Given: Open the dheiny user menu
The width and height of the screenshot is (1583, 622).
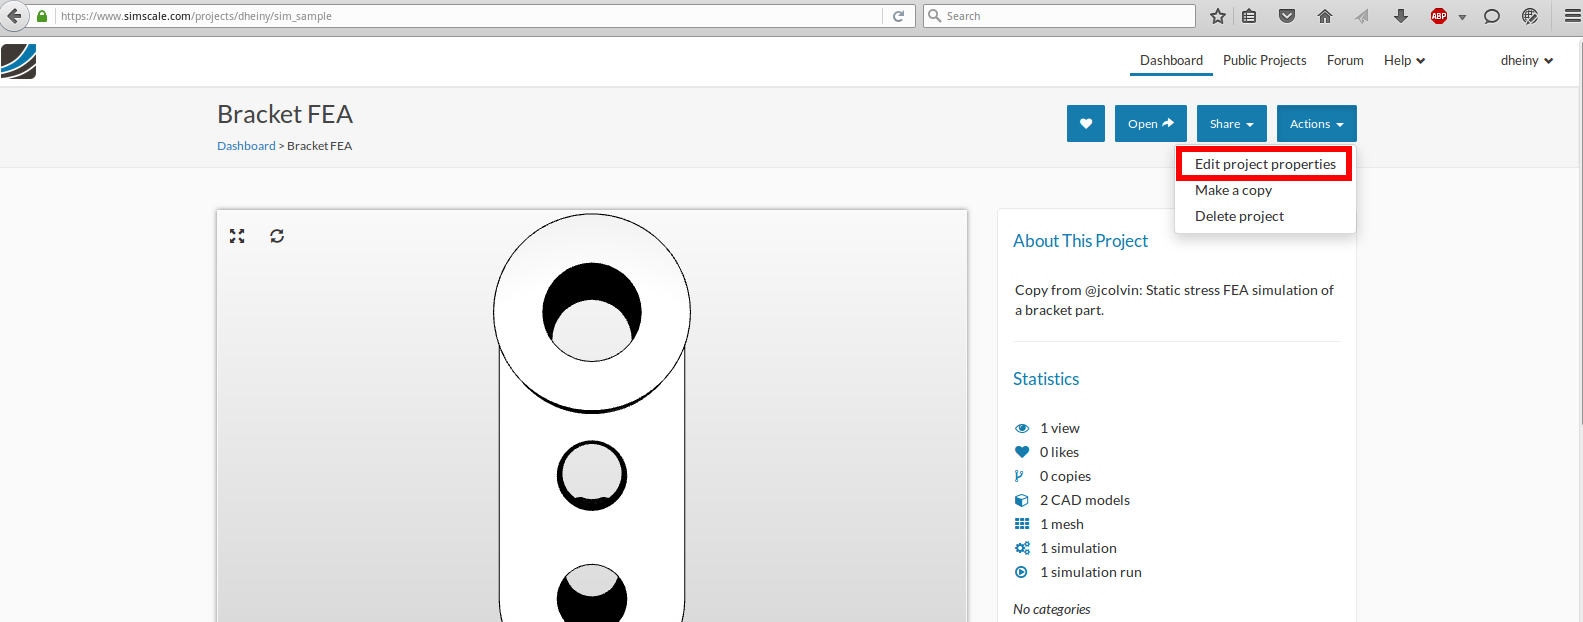Looking at the screenshot, I should [1527, 60].
